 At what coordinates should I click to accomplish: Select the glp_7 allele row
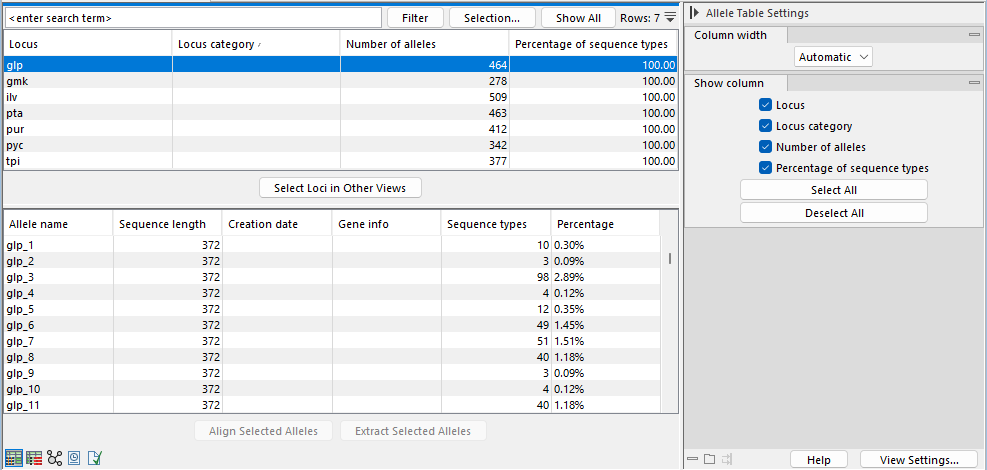(x=332, y=341)
